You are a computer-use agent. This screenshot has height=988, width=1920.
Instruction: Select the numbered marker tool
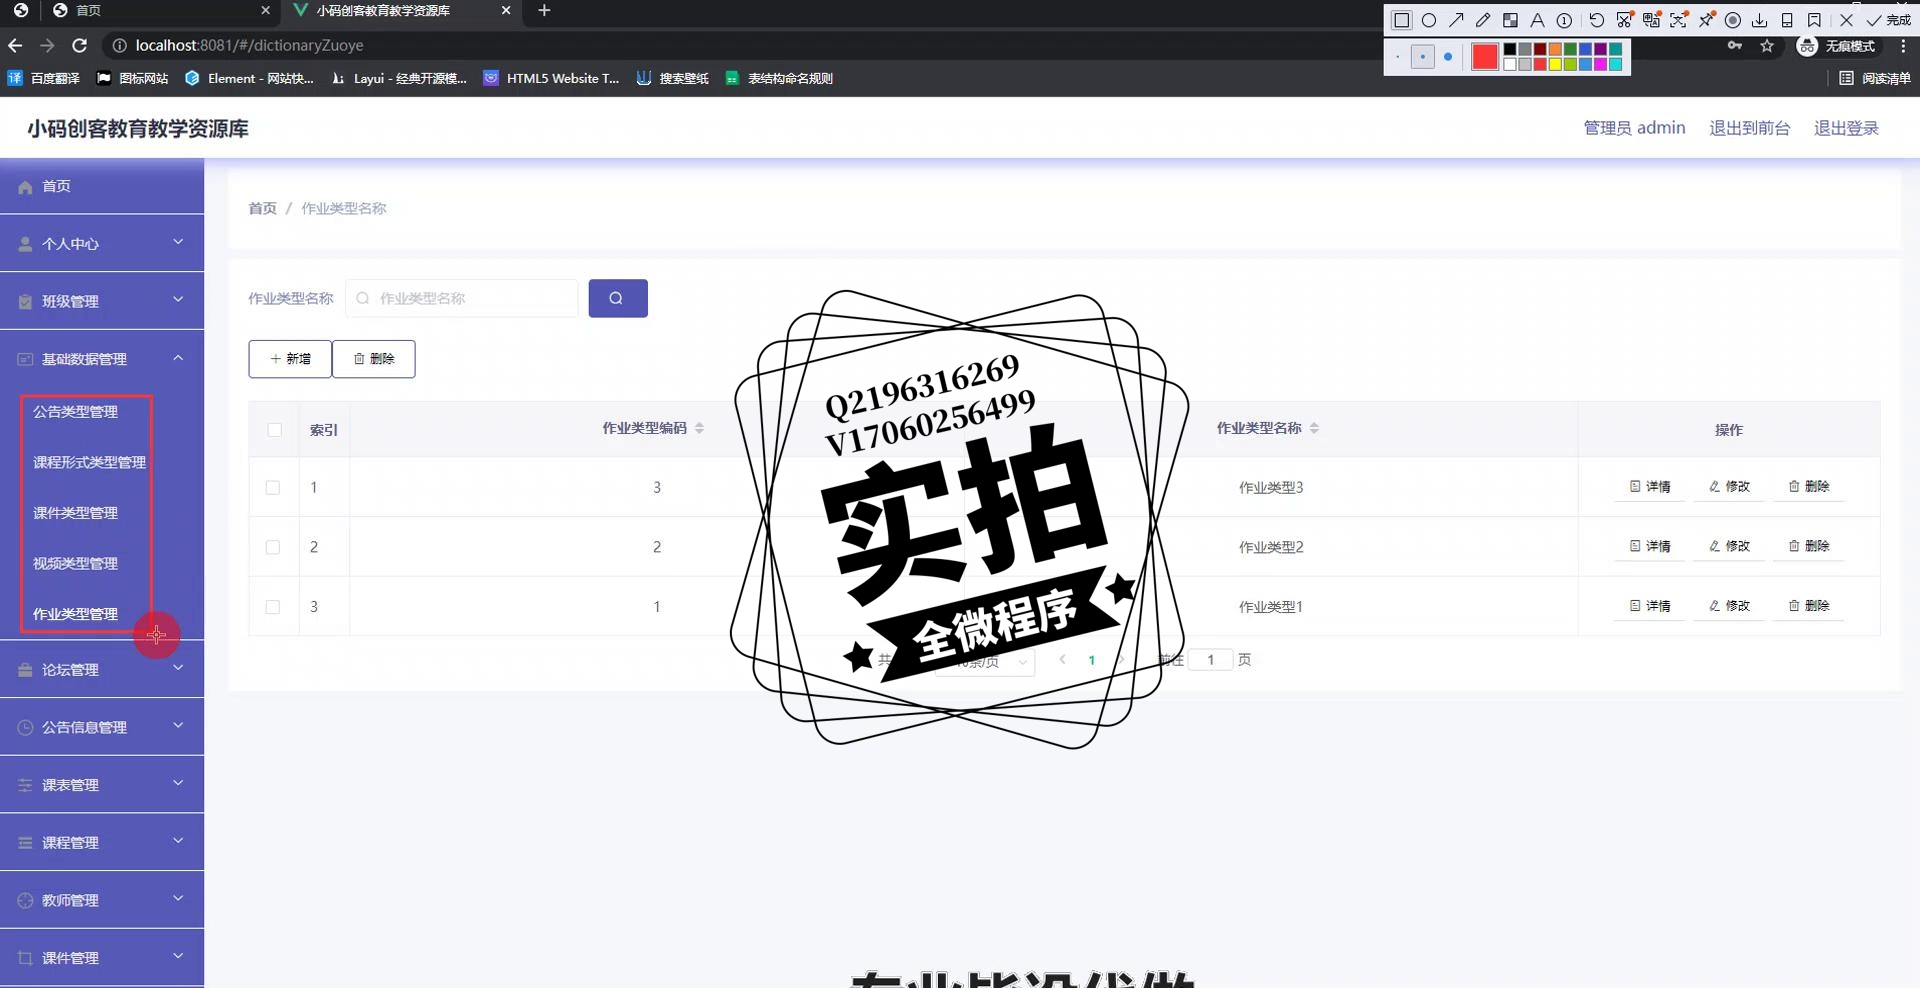click(x=1564, y=20)
